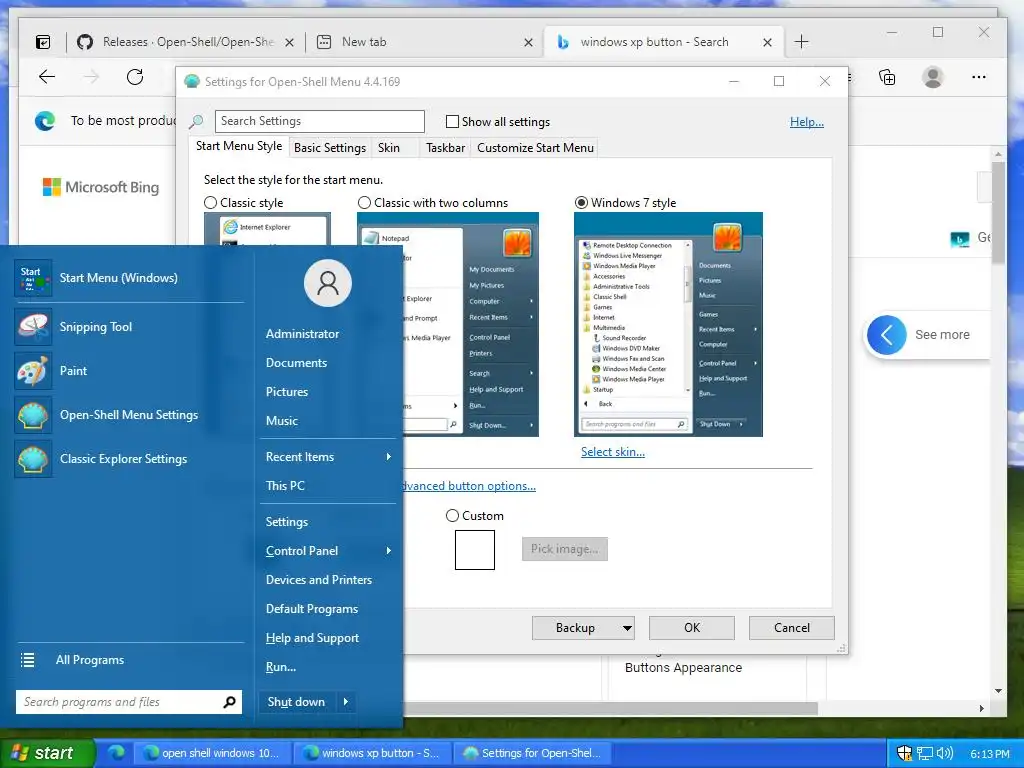Image resolution: width=1024 pixels, height=768 pixels.
Task: Click the volume speaker tray icon
Action: (x=944, y=753)
